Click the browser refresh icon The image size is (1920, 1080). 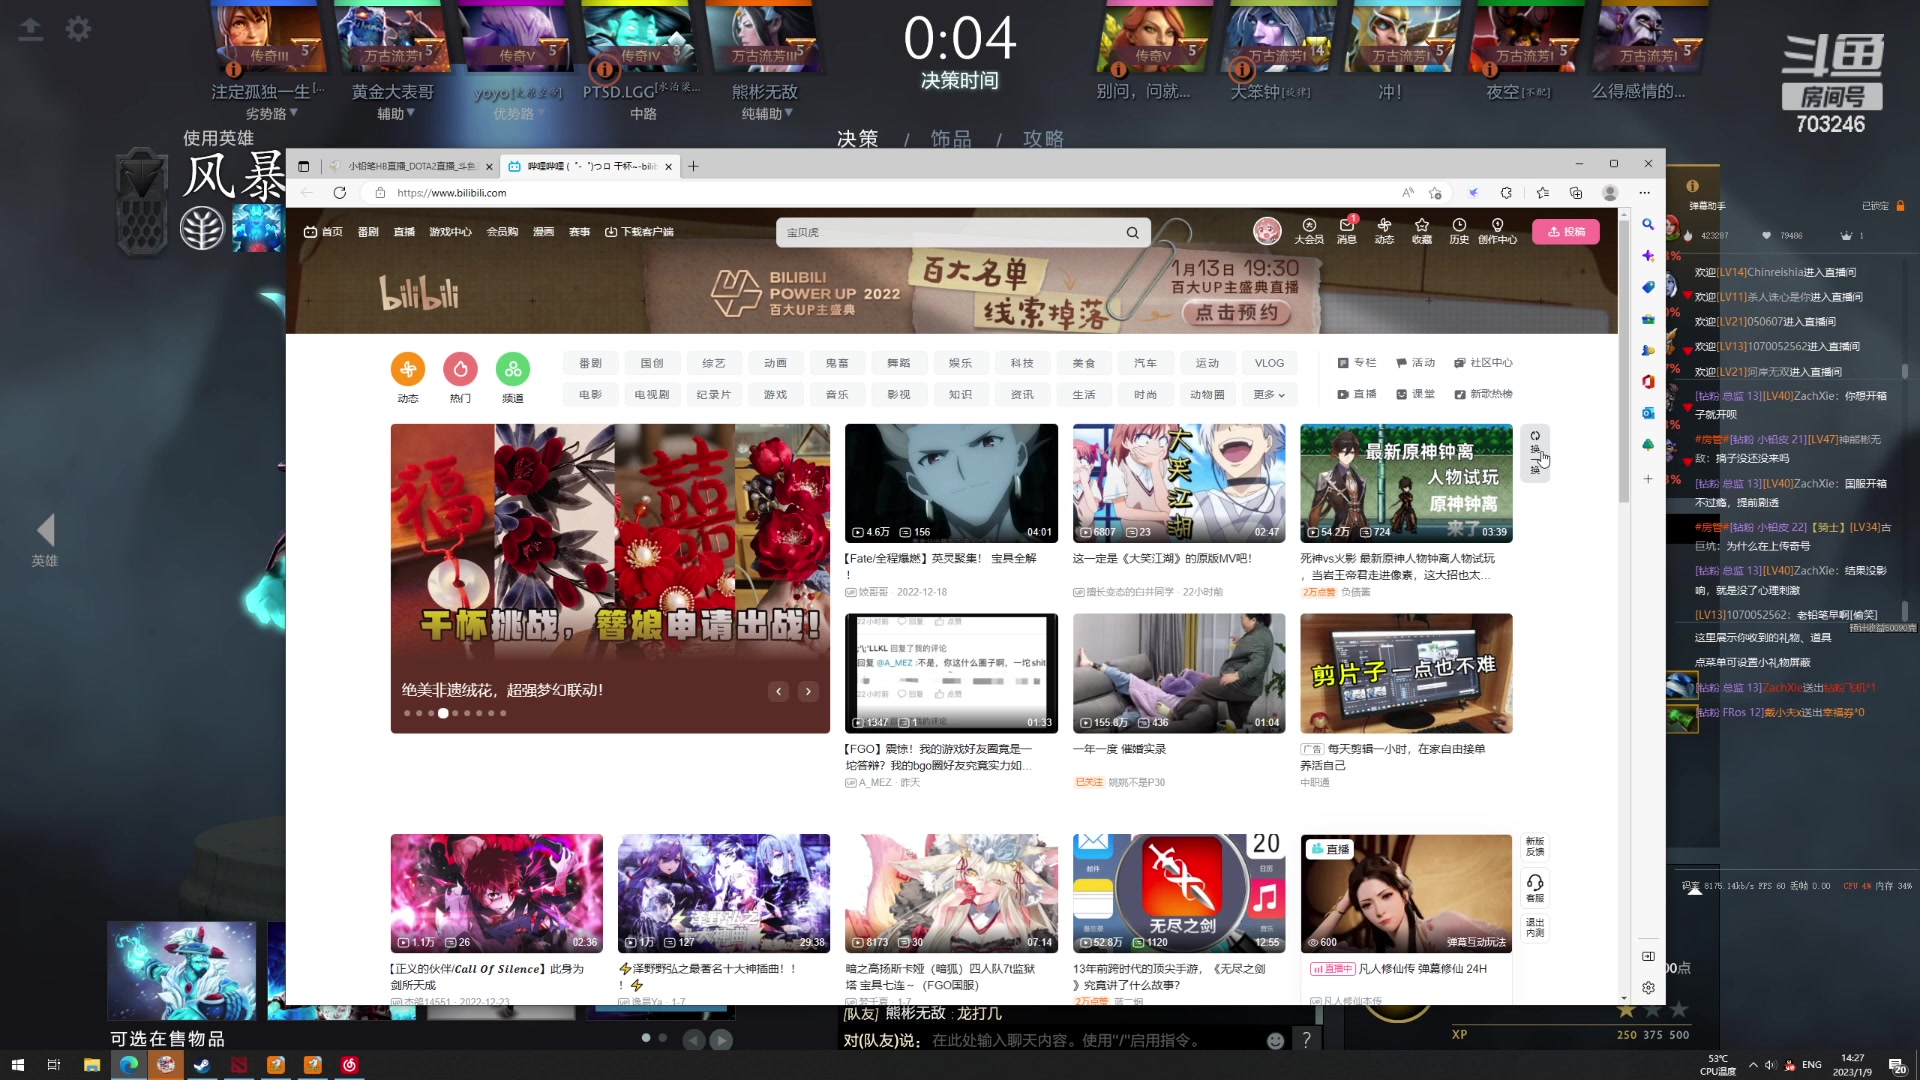tap(340, 193)
